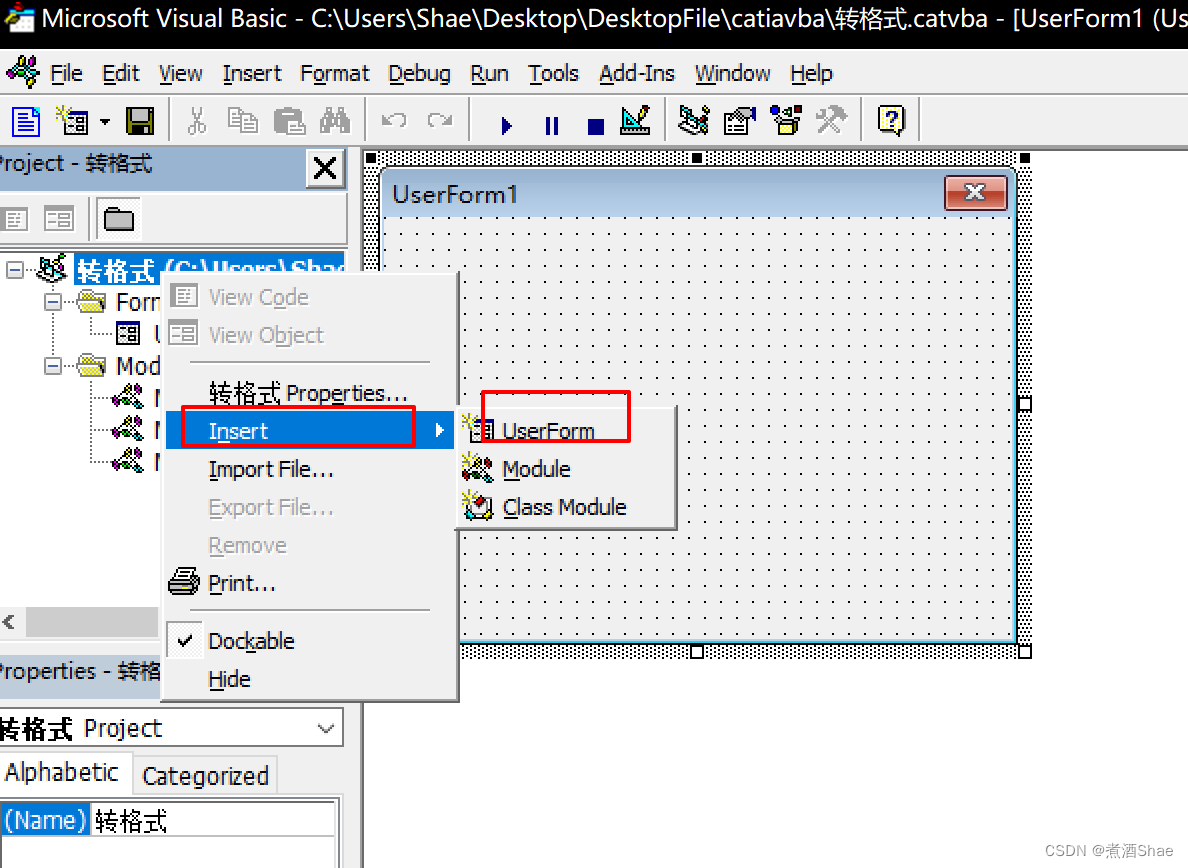This screenshot has height=868, width=1188.
Task: Toggle Design Mode toolbar icon
Action: pos(635,121)
